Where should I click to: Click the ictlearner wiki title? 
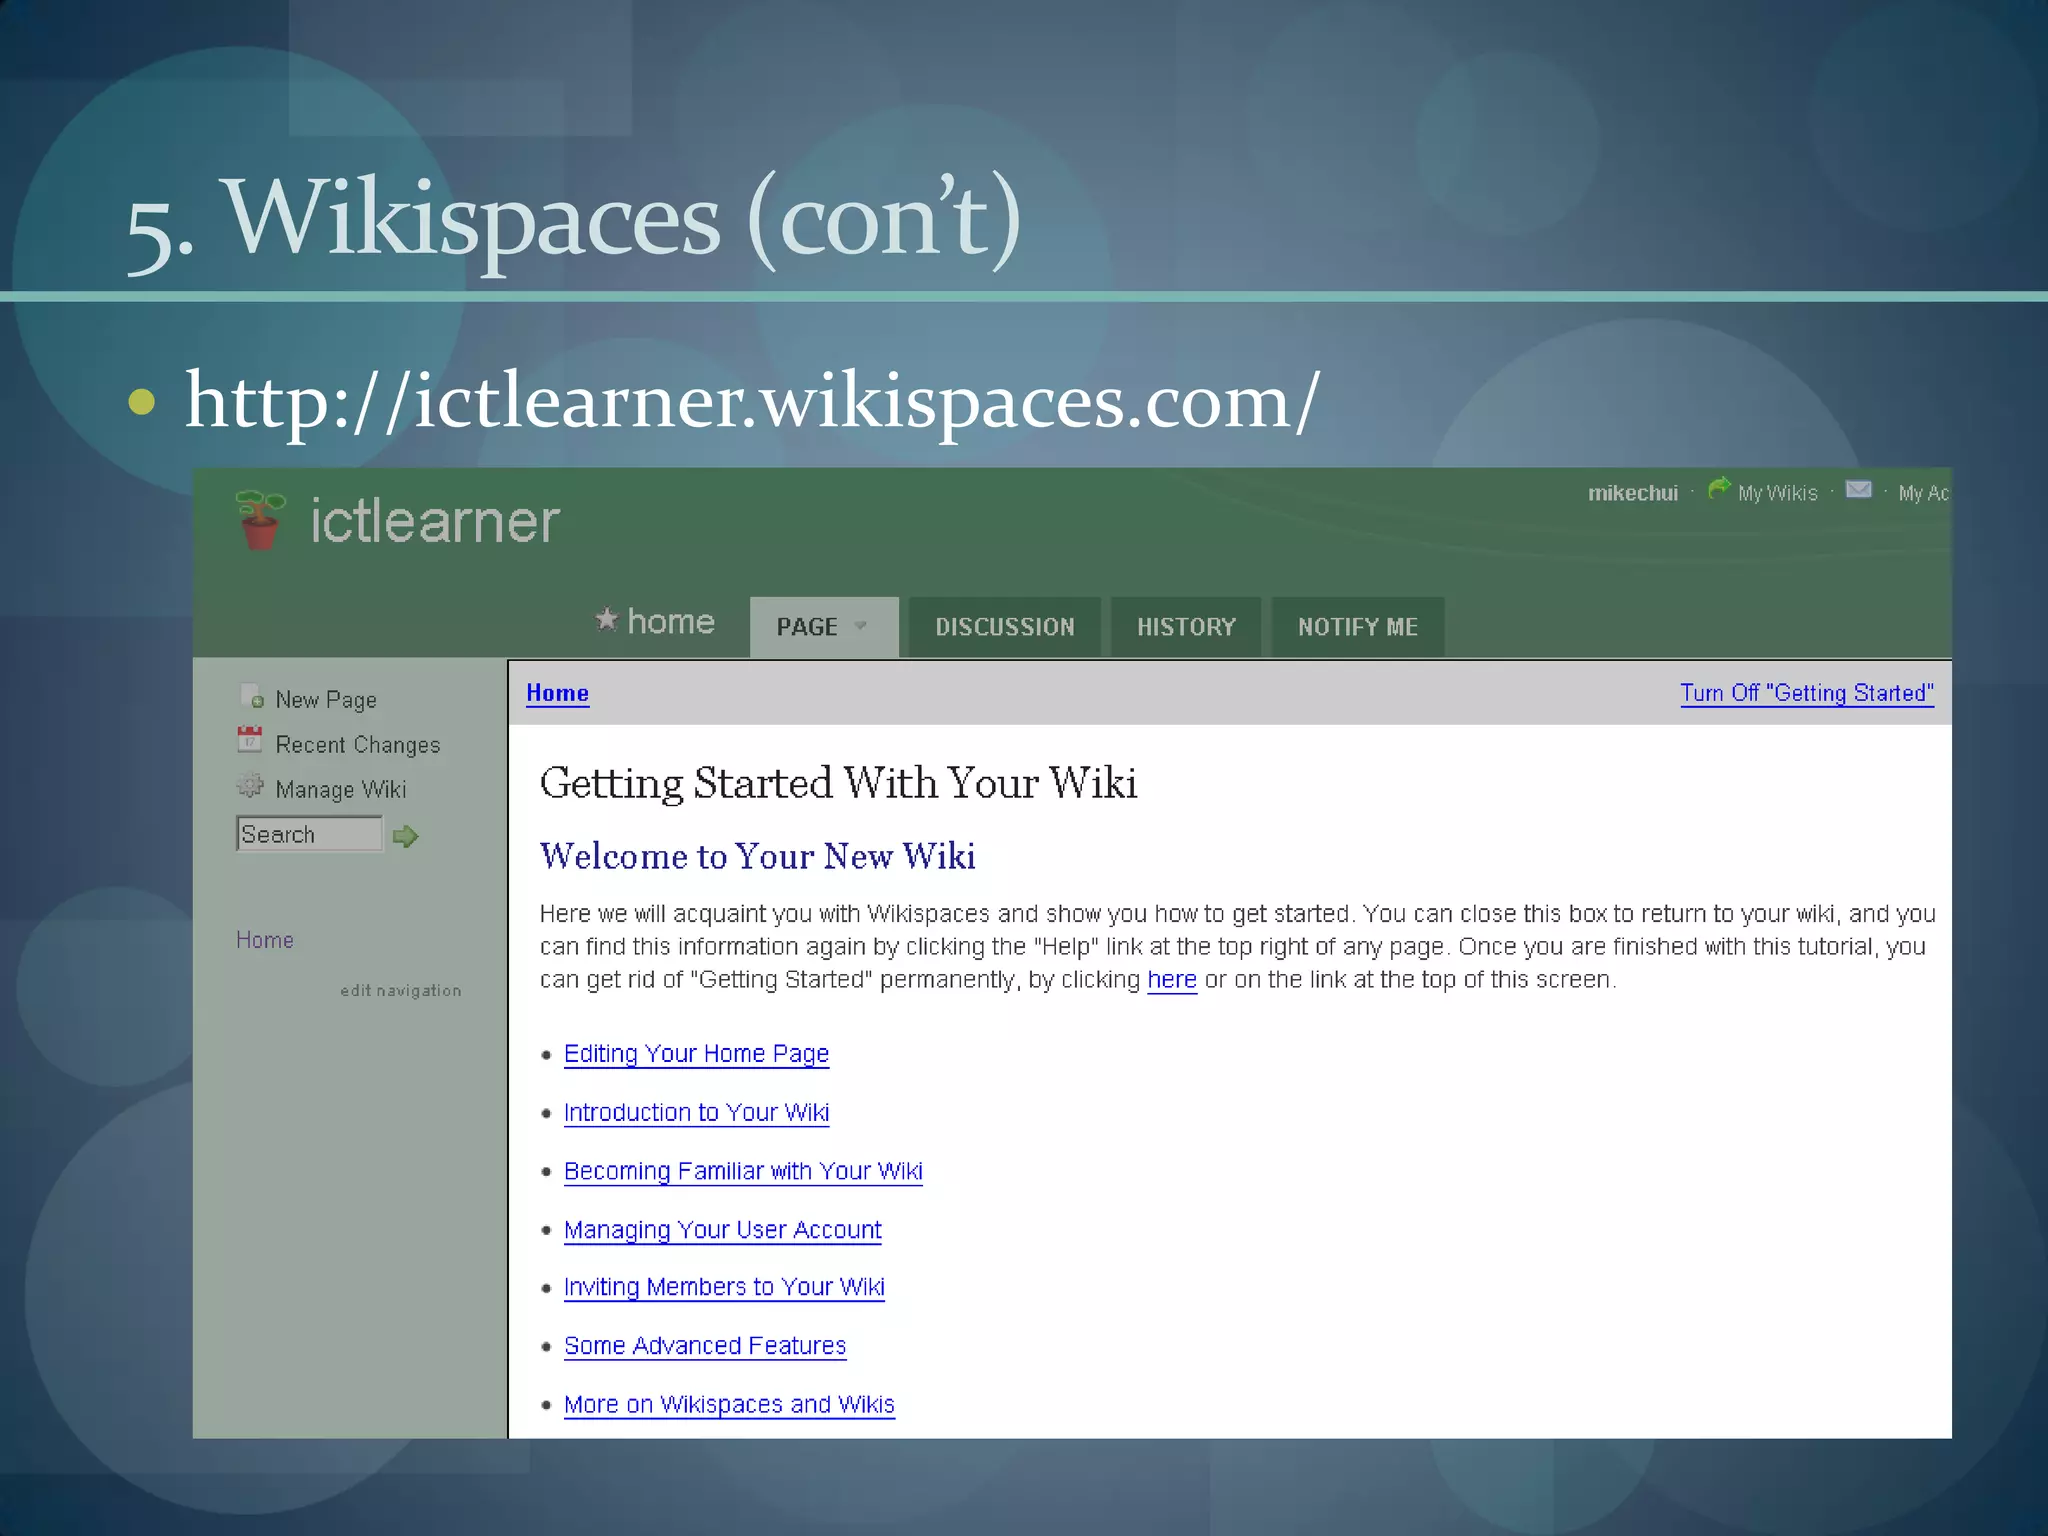point(435,521)
